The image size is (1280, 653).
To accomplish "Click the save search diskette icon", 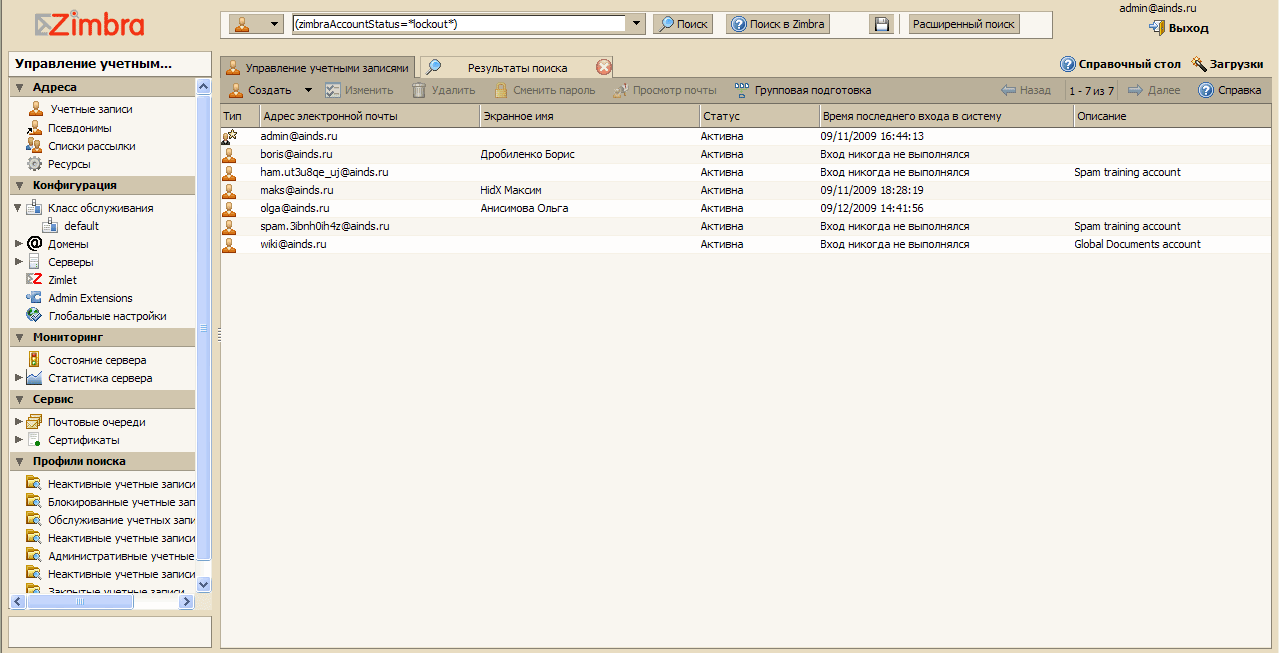I will point(880,24).
